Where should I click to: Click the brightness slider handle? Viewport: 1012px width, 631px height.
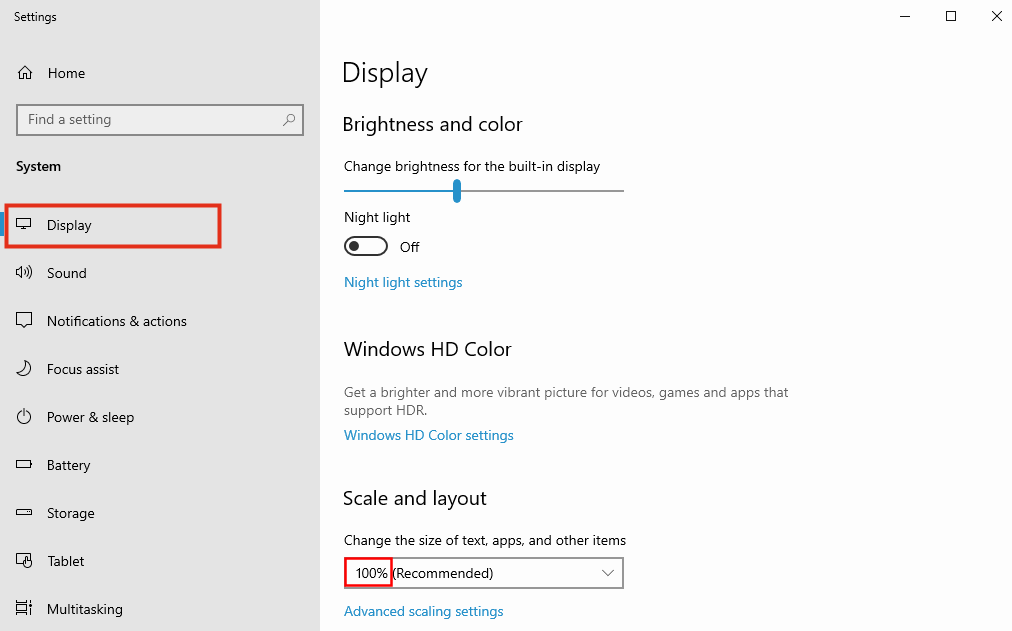pos(457,190)
